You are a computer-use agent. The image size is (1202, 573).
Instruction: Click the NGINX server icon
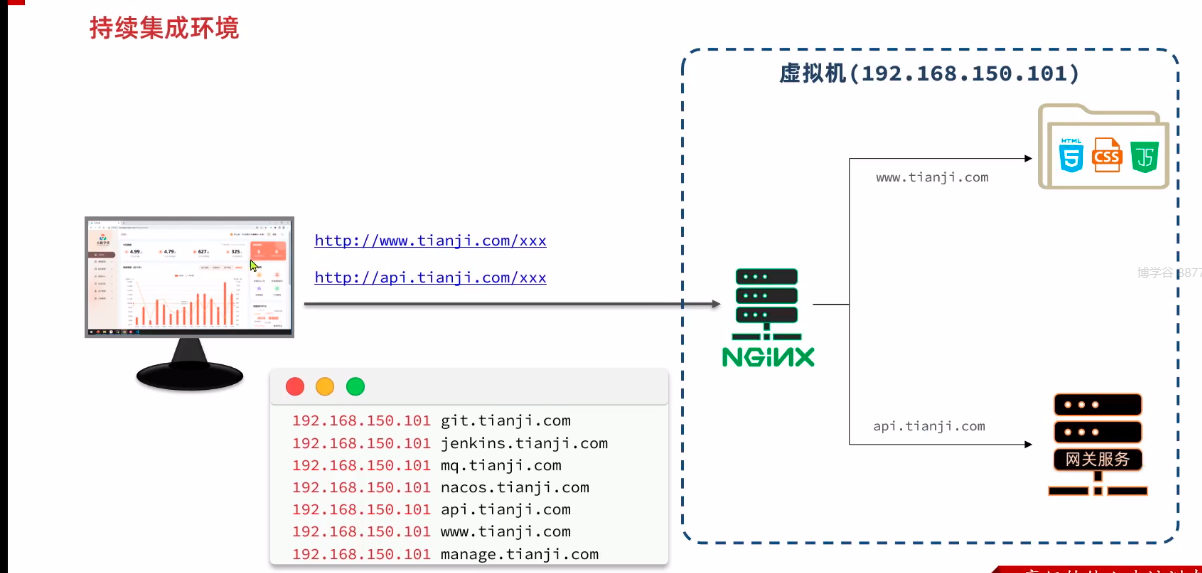coord(768,316)
